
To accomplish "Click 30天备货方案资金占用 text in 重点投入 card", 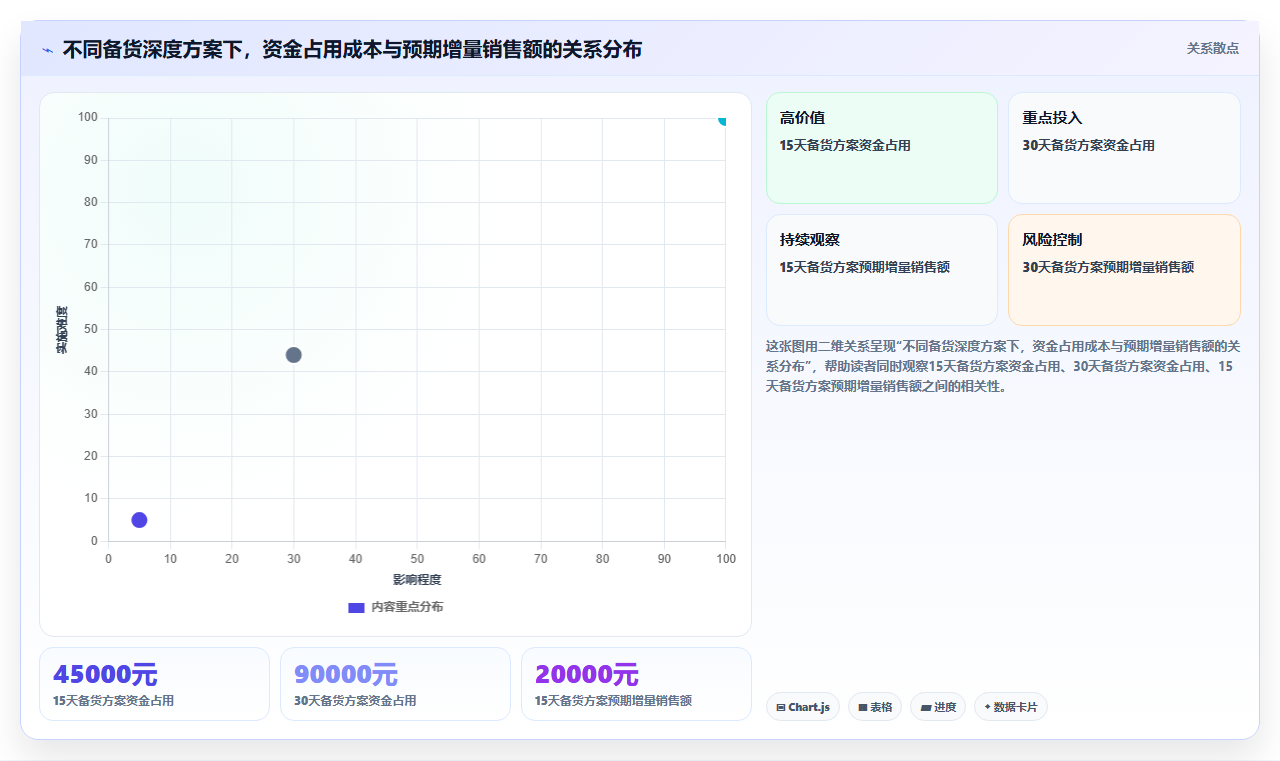I will [1088, 146].
